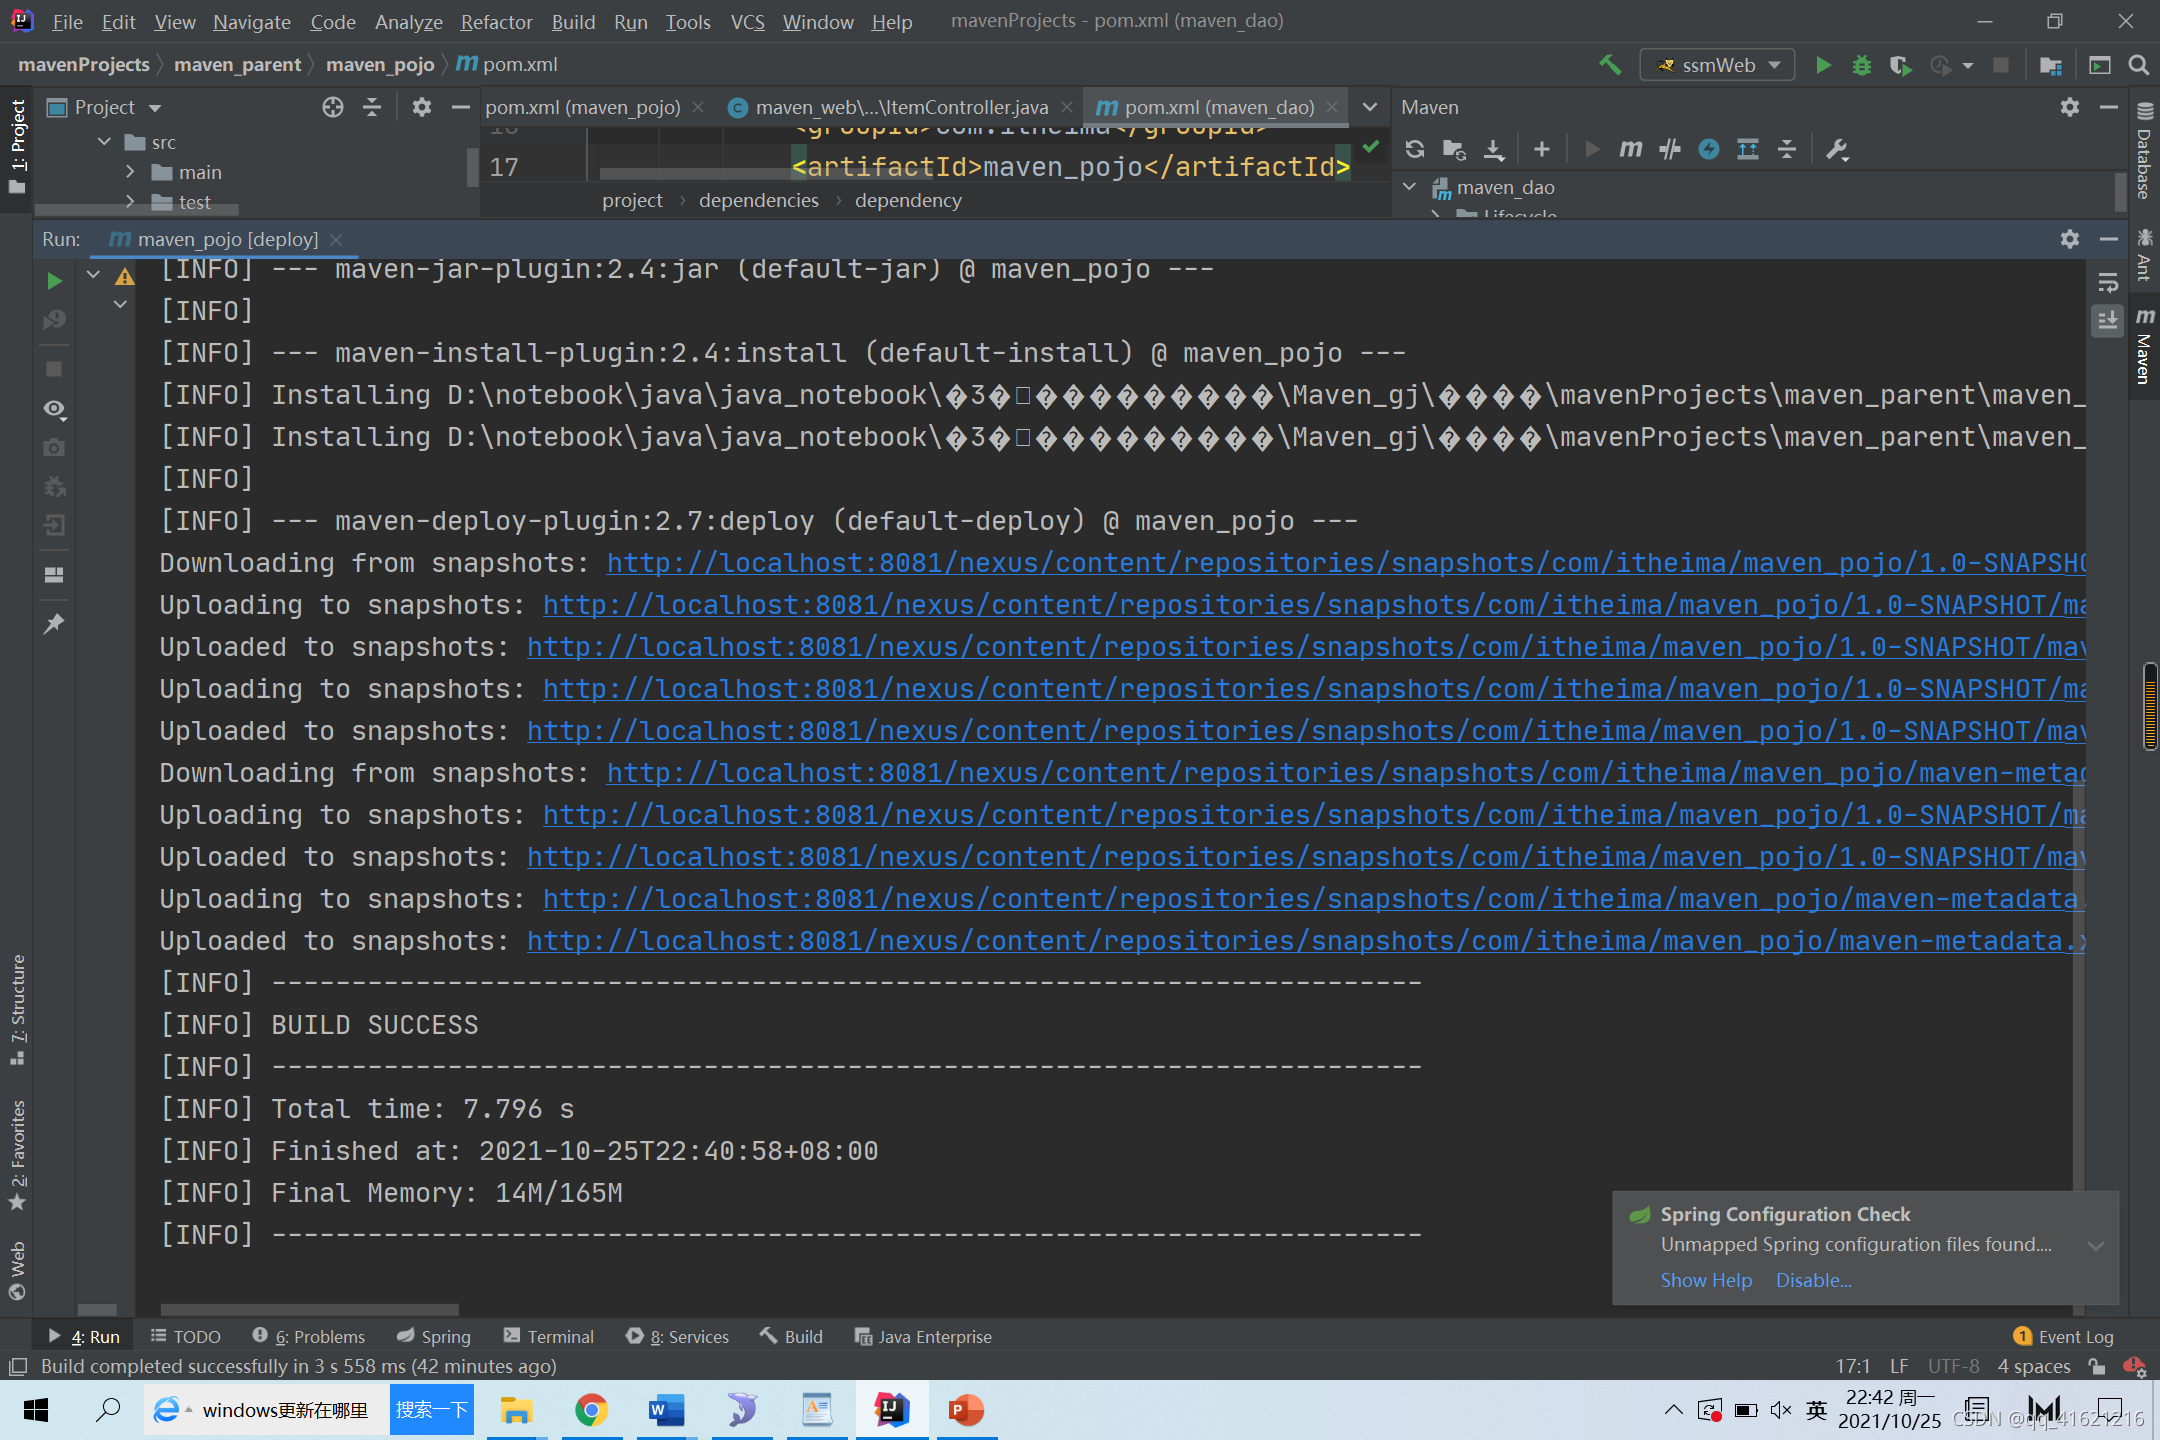Download sources and documentation in Maven panel
2160x1440 pixels.
[1493, 149]
